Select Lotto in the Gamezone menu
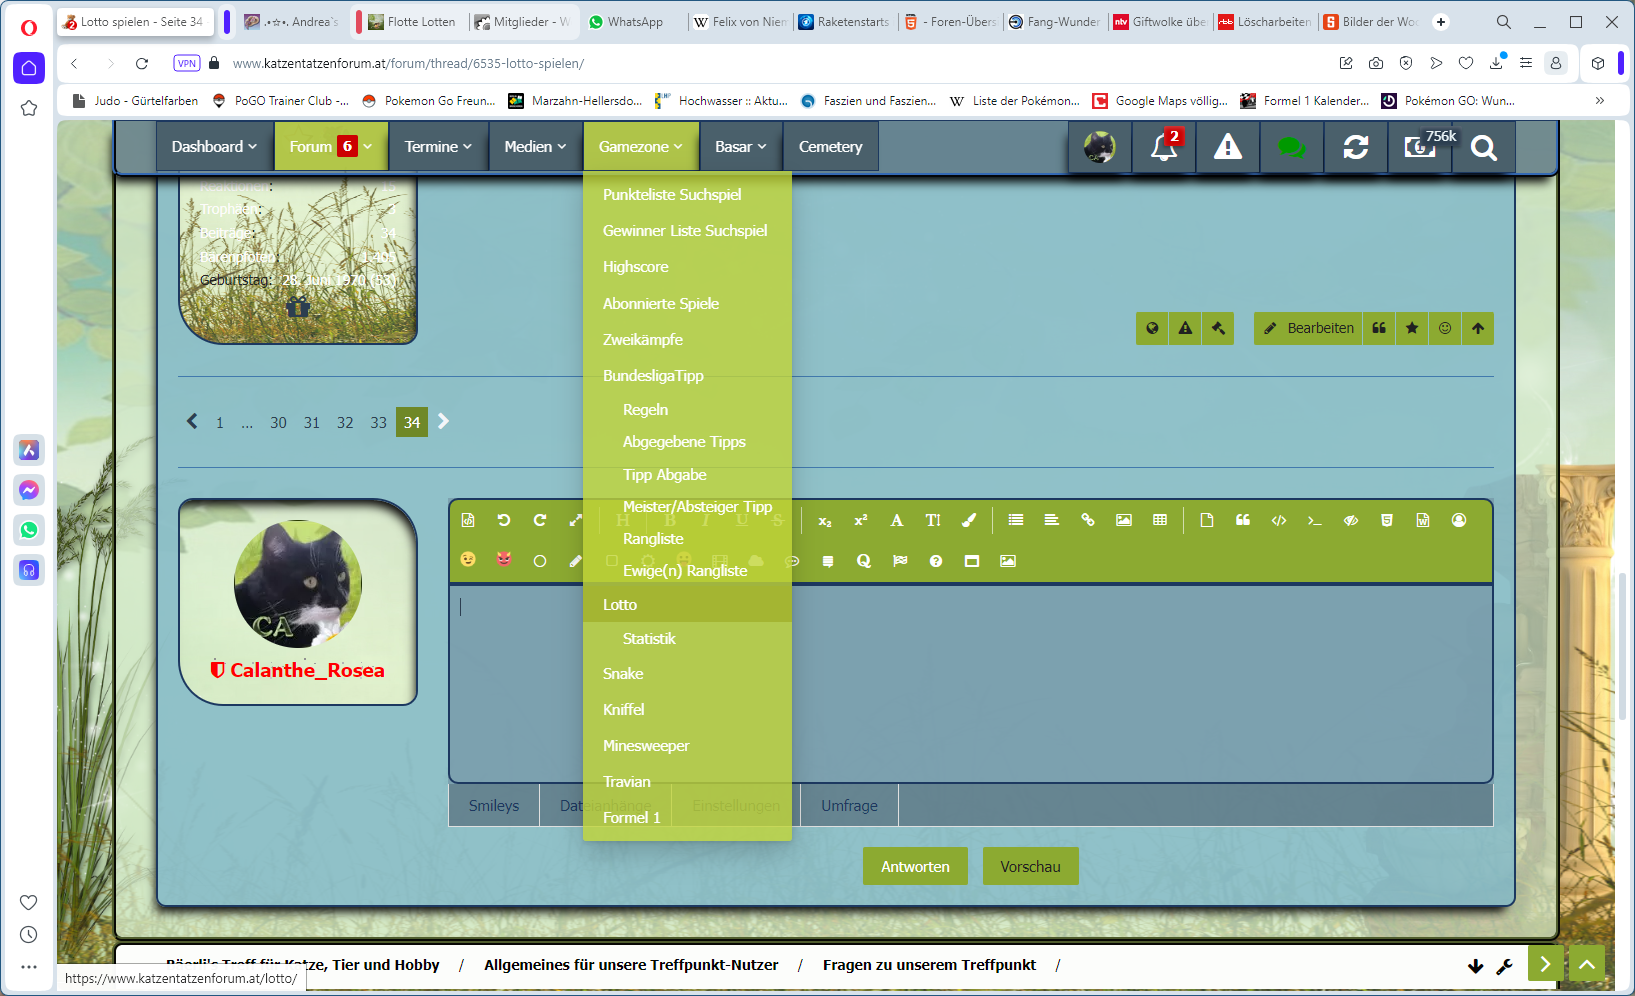This screenshot has width=1635, height=996. coord(687,605)
